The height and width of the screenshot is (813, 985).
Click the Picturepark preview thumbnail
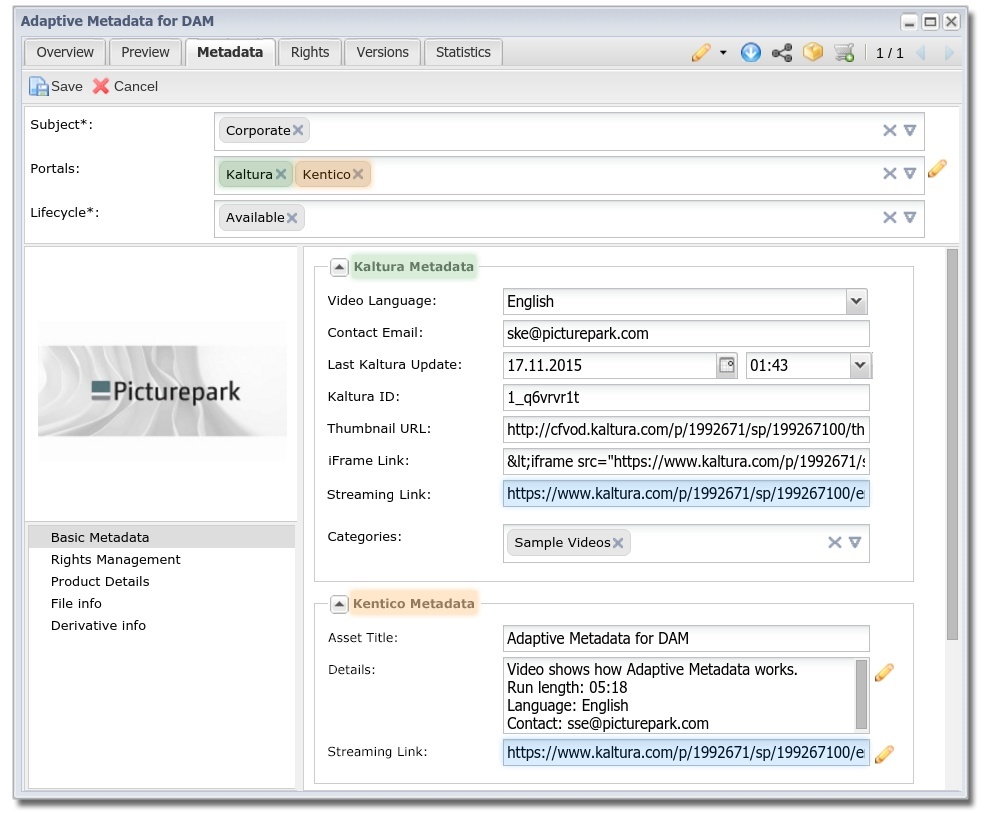point(162,391)
